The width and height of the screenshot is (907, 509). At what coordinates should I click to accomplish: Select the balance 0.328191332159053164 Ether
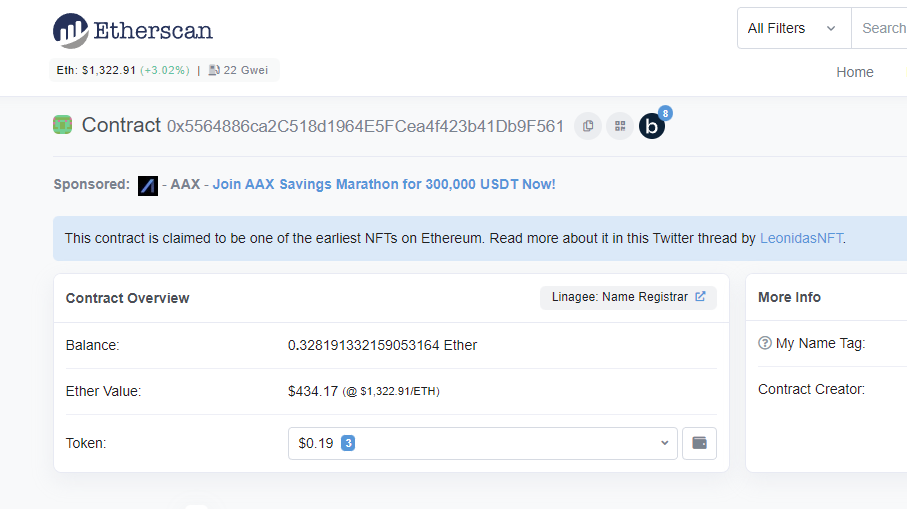(x=382, y=345)
